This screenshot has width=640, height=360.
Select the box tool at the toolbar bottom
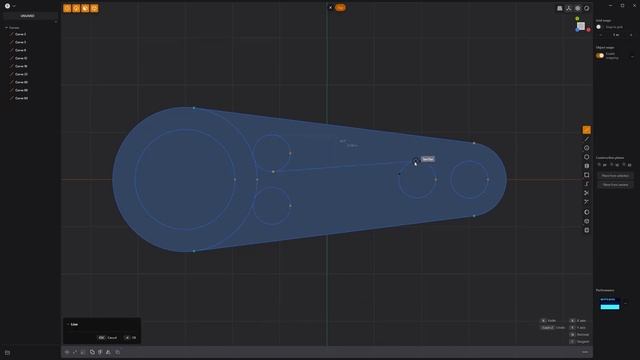[587, 230]
